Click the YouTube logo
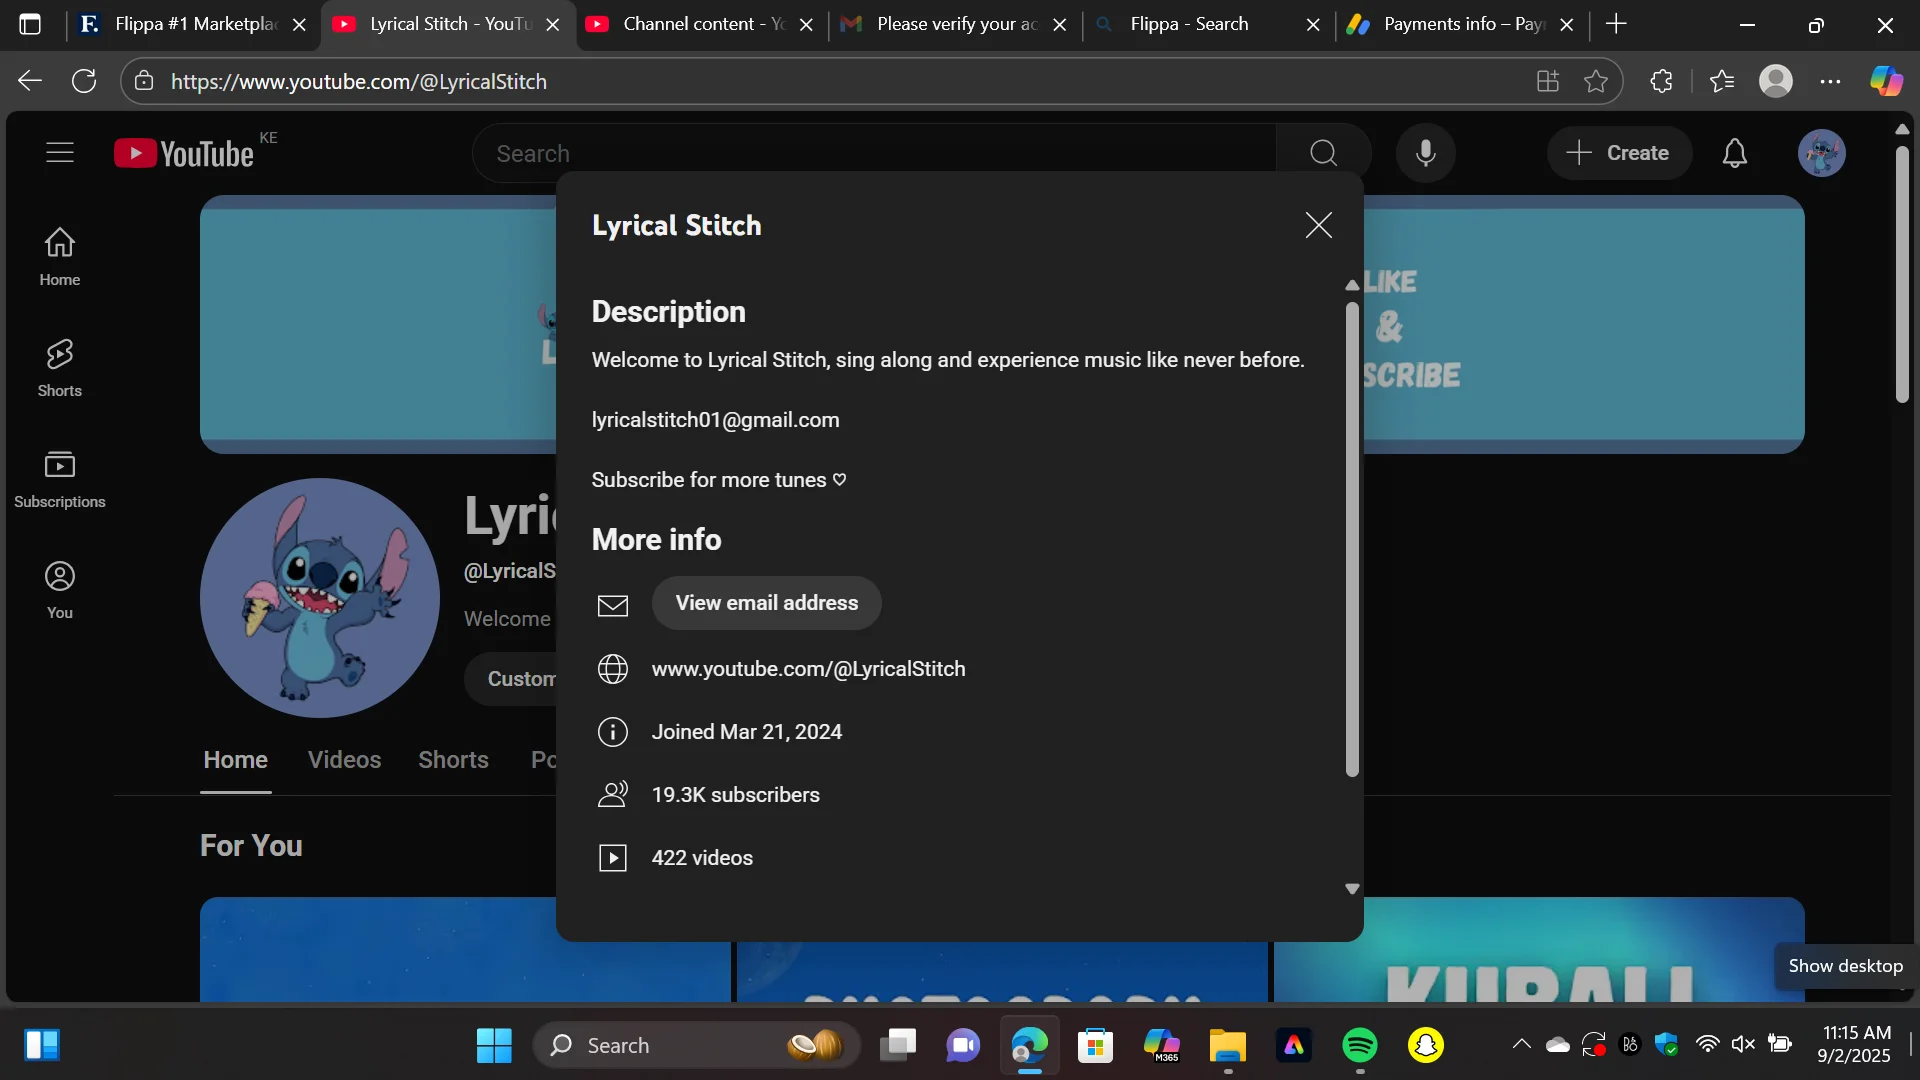Viewport: 1920px width, 1080px height. [x=184, y=153]
